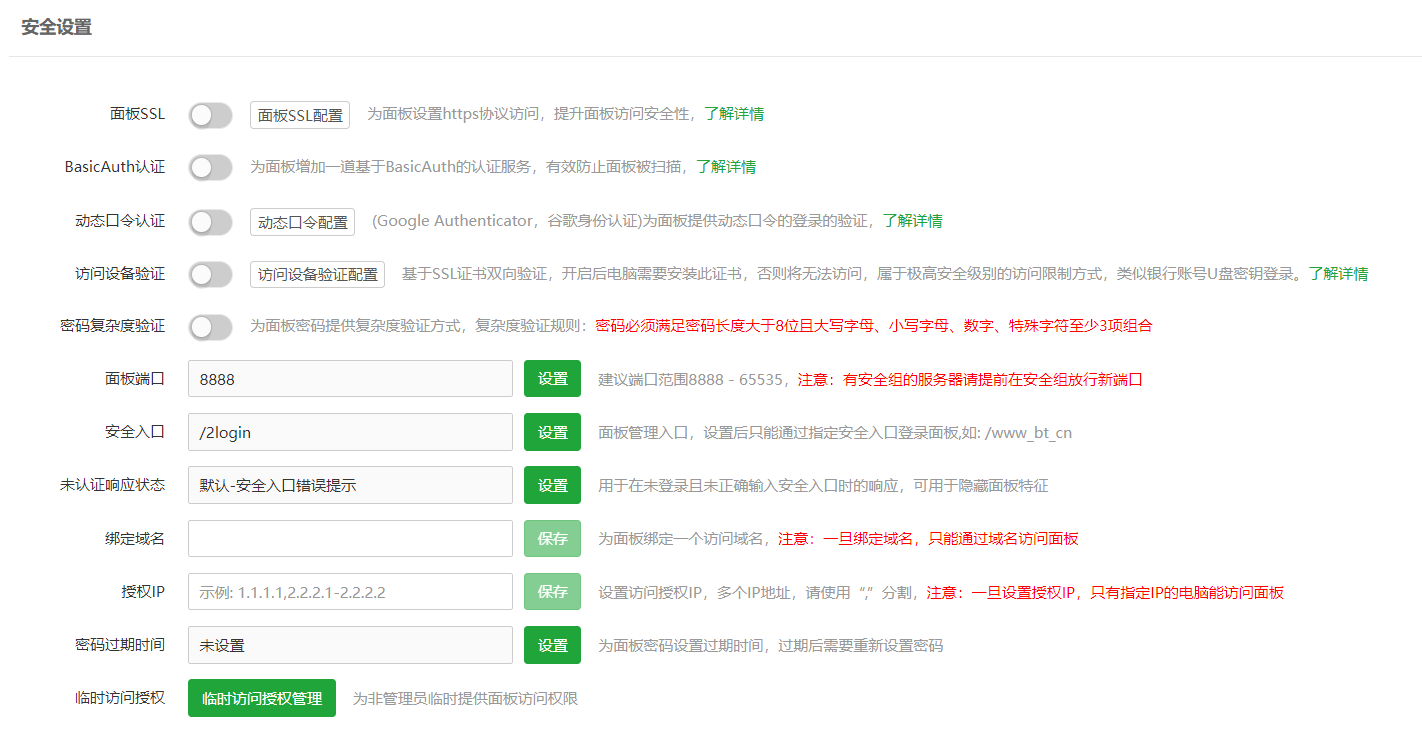Click 设置 beside 未认证响应状态
The image size is (1422, 737).
click(552, 485)
